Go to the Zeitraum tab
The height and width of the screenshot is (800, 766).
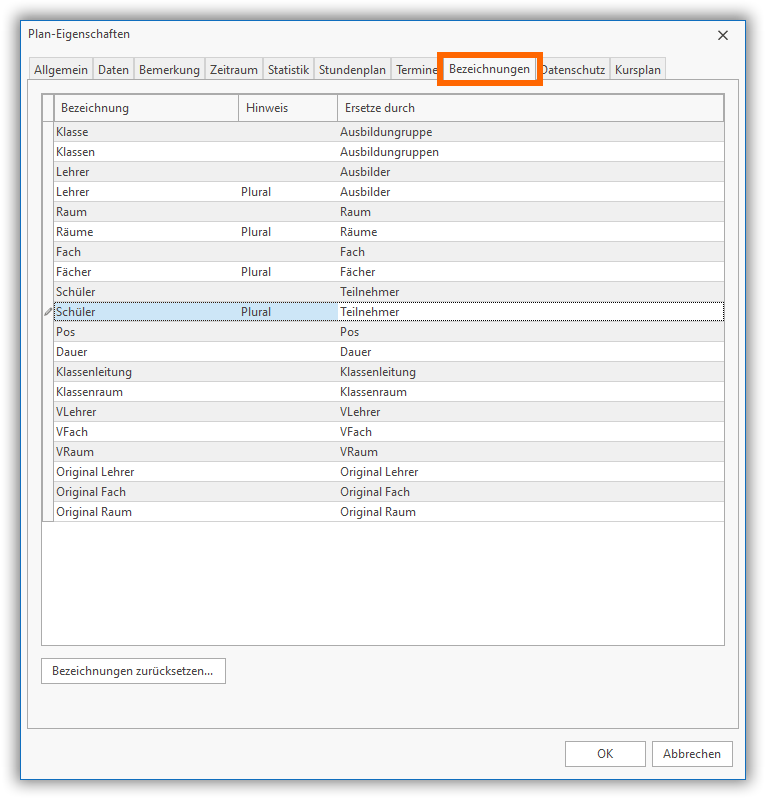point(233,70)
